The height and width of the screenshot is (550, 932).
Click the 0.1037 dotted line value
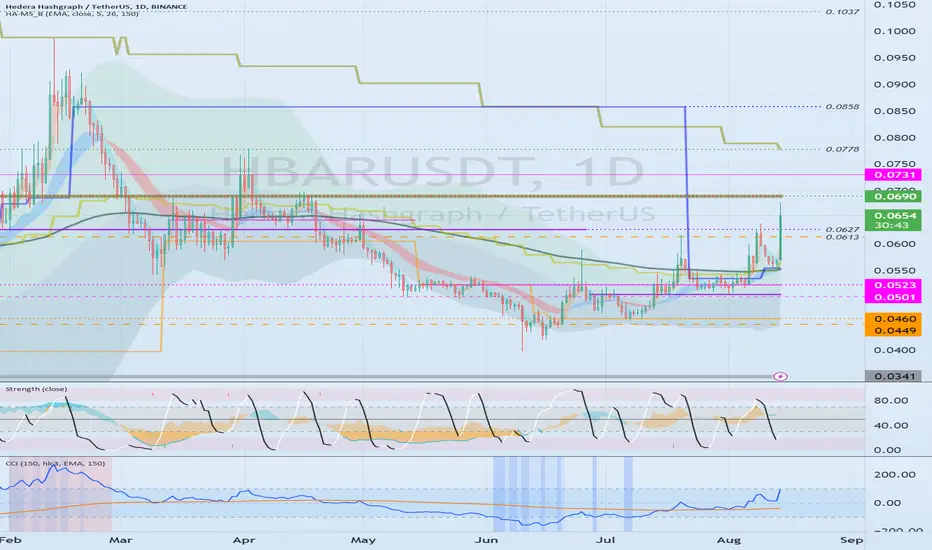842,11
